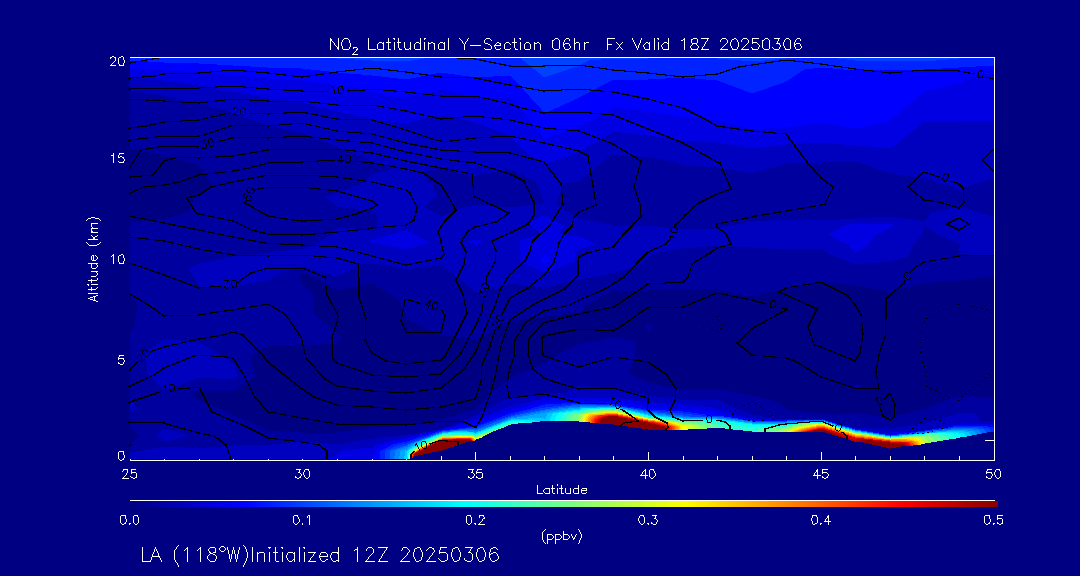Click color bar tick label "0.5"
This screenshot has height=576, width=1080.
pyautogui.click(x=994, y=521)
